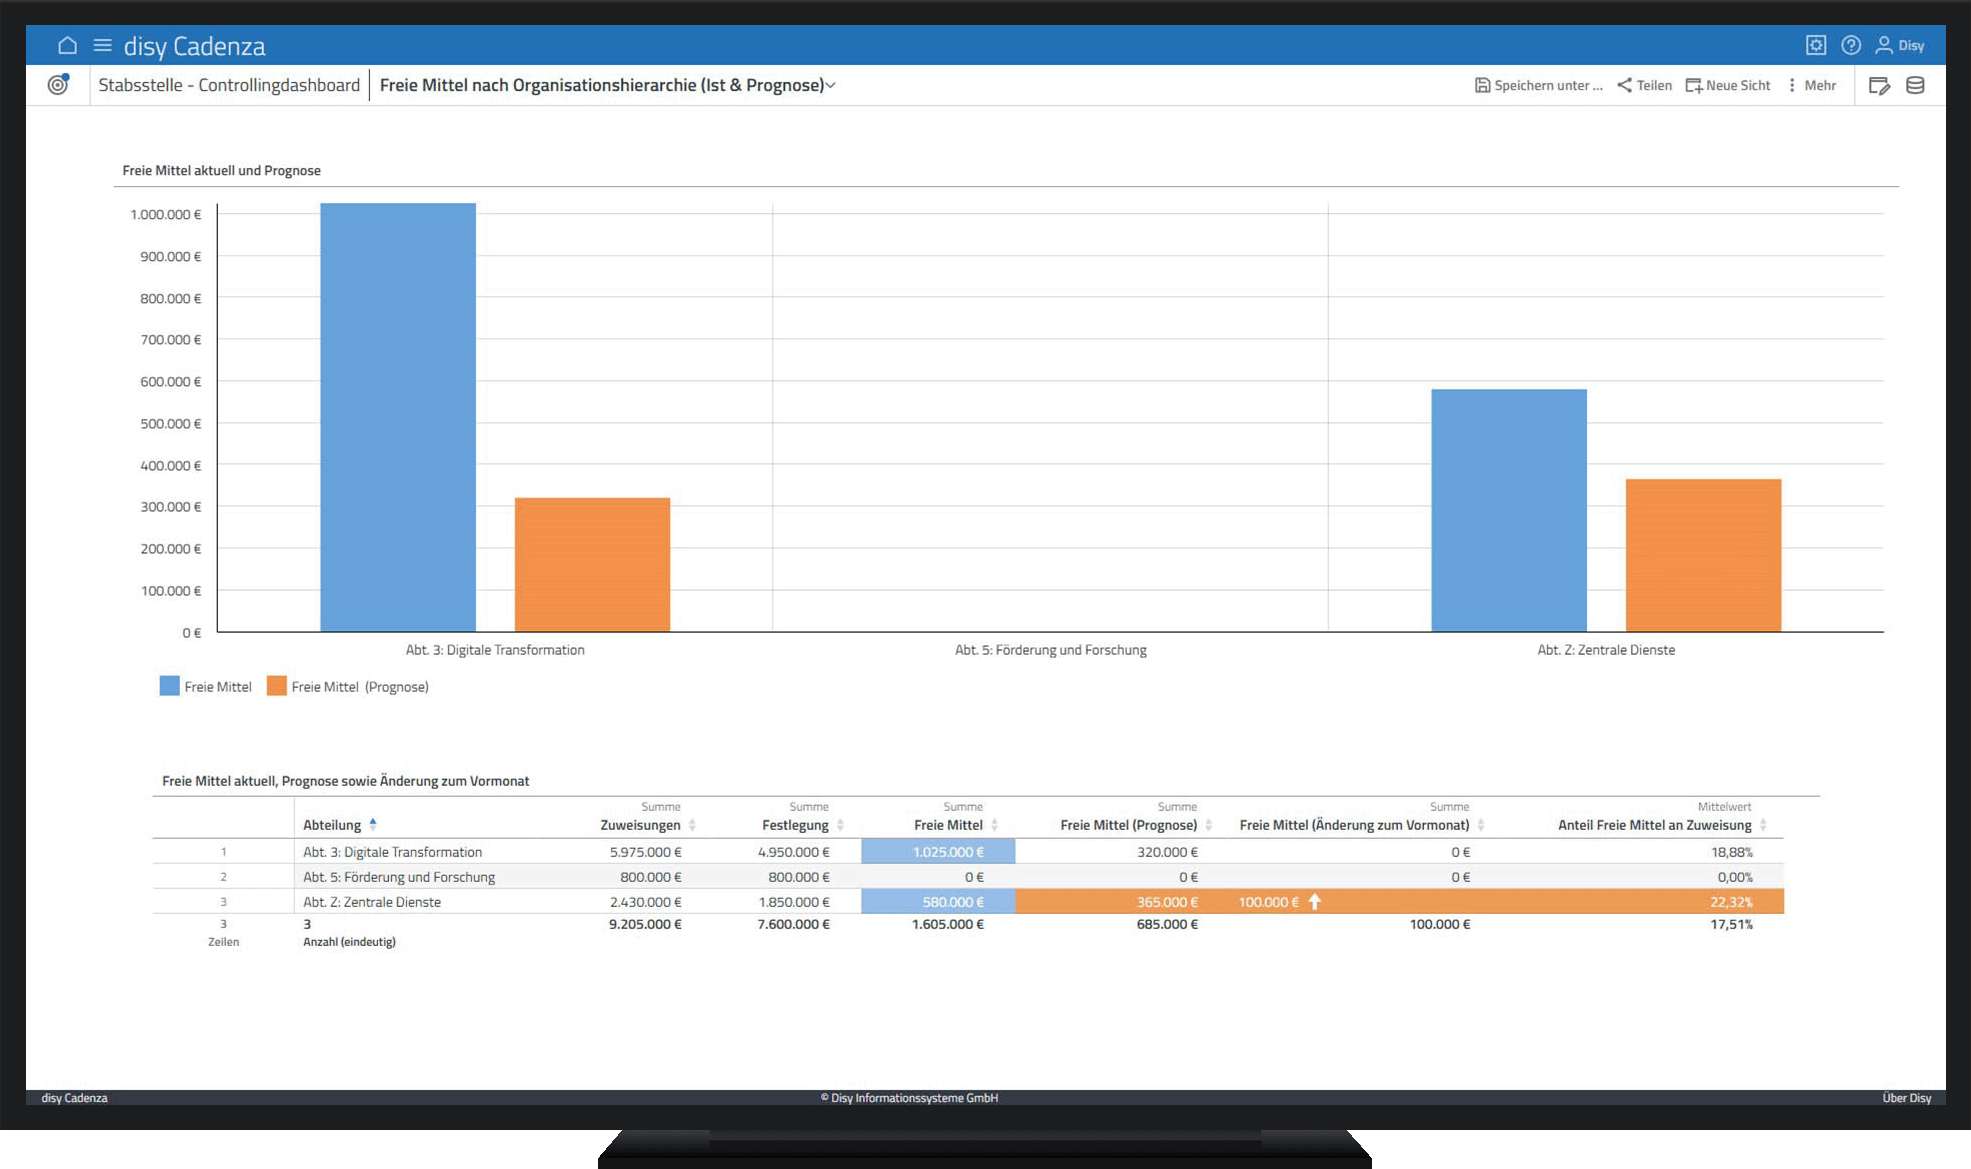Go to the home icon

pos(67,45)
